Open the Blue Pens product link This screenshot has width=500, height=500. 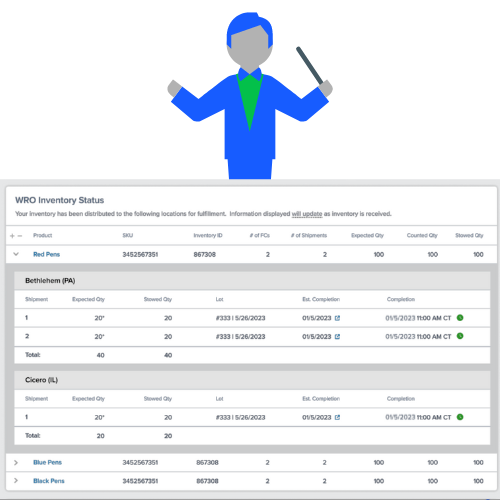[47, 462]
